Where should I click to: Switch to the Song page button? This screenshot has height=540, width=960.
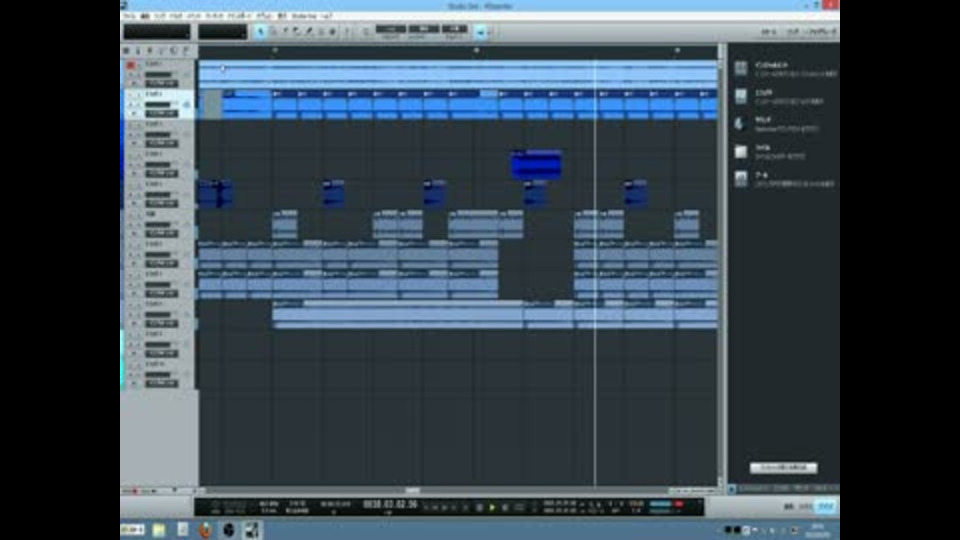pyautogui.click(x=793, y=32)
